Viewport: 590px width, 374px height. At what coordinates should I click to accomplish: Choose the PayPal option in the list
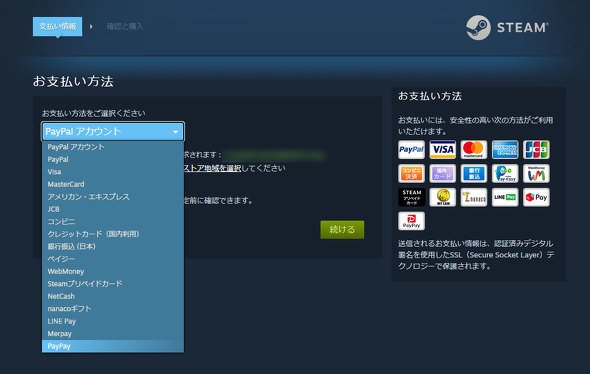[113, 159]
